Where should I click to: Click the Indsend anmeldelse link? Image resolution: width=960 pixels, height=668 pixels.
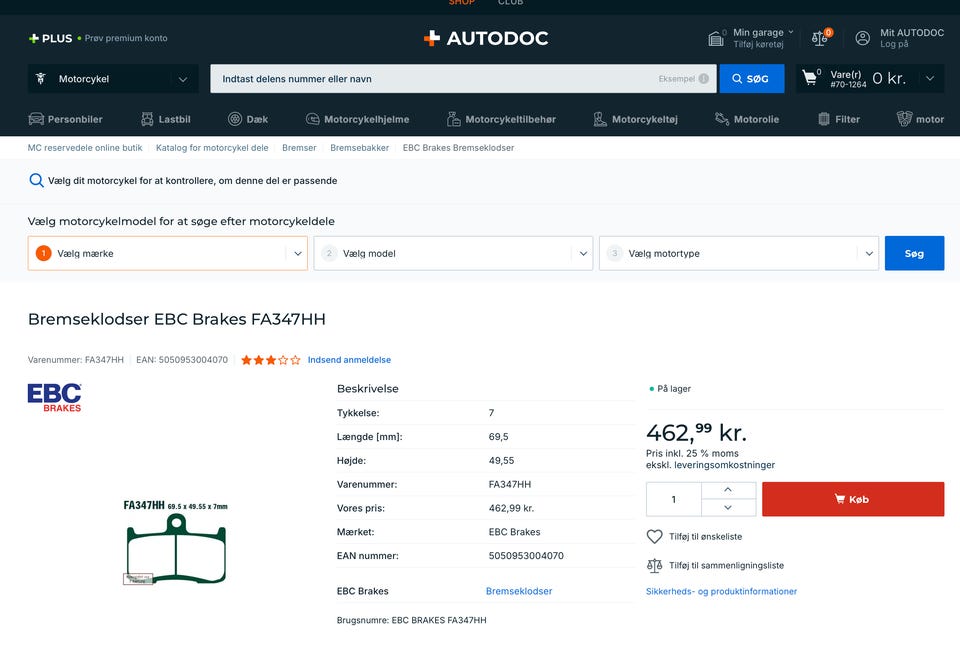pyautogui.click(x=349, y=360)
